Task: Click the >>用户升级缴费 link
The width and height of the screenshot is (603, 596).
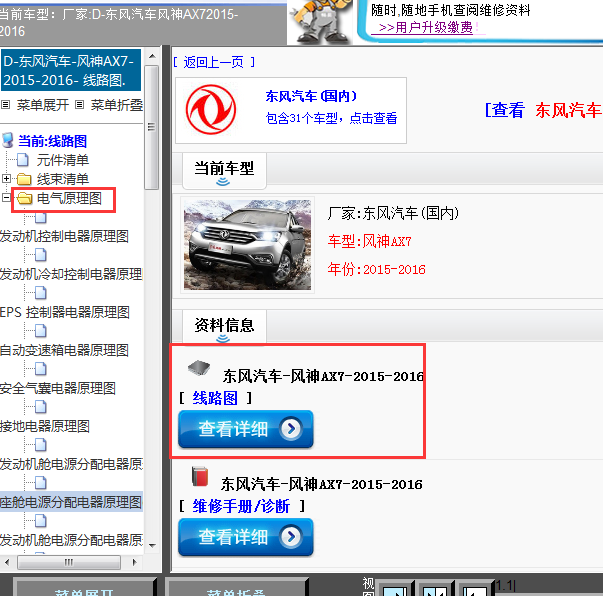Action: point(425,27)
